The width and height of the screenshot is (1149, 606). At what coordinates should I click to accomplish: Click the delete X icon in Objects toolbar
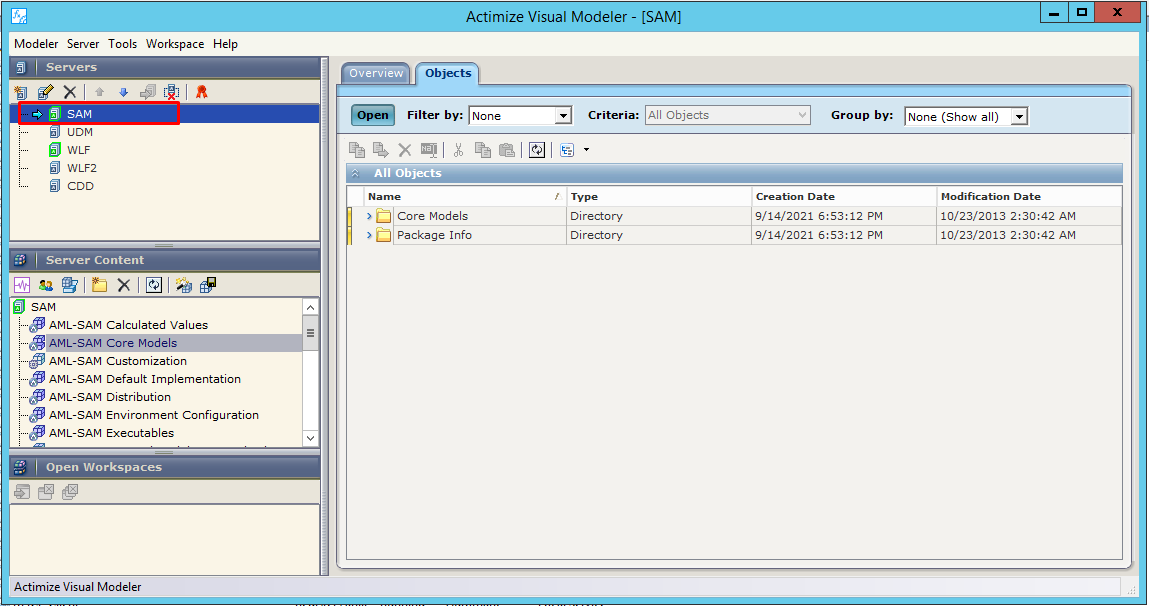404,150
